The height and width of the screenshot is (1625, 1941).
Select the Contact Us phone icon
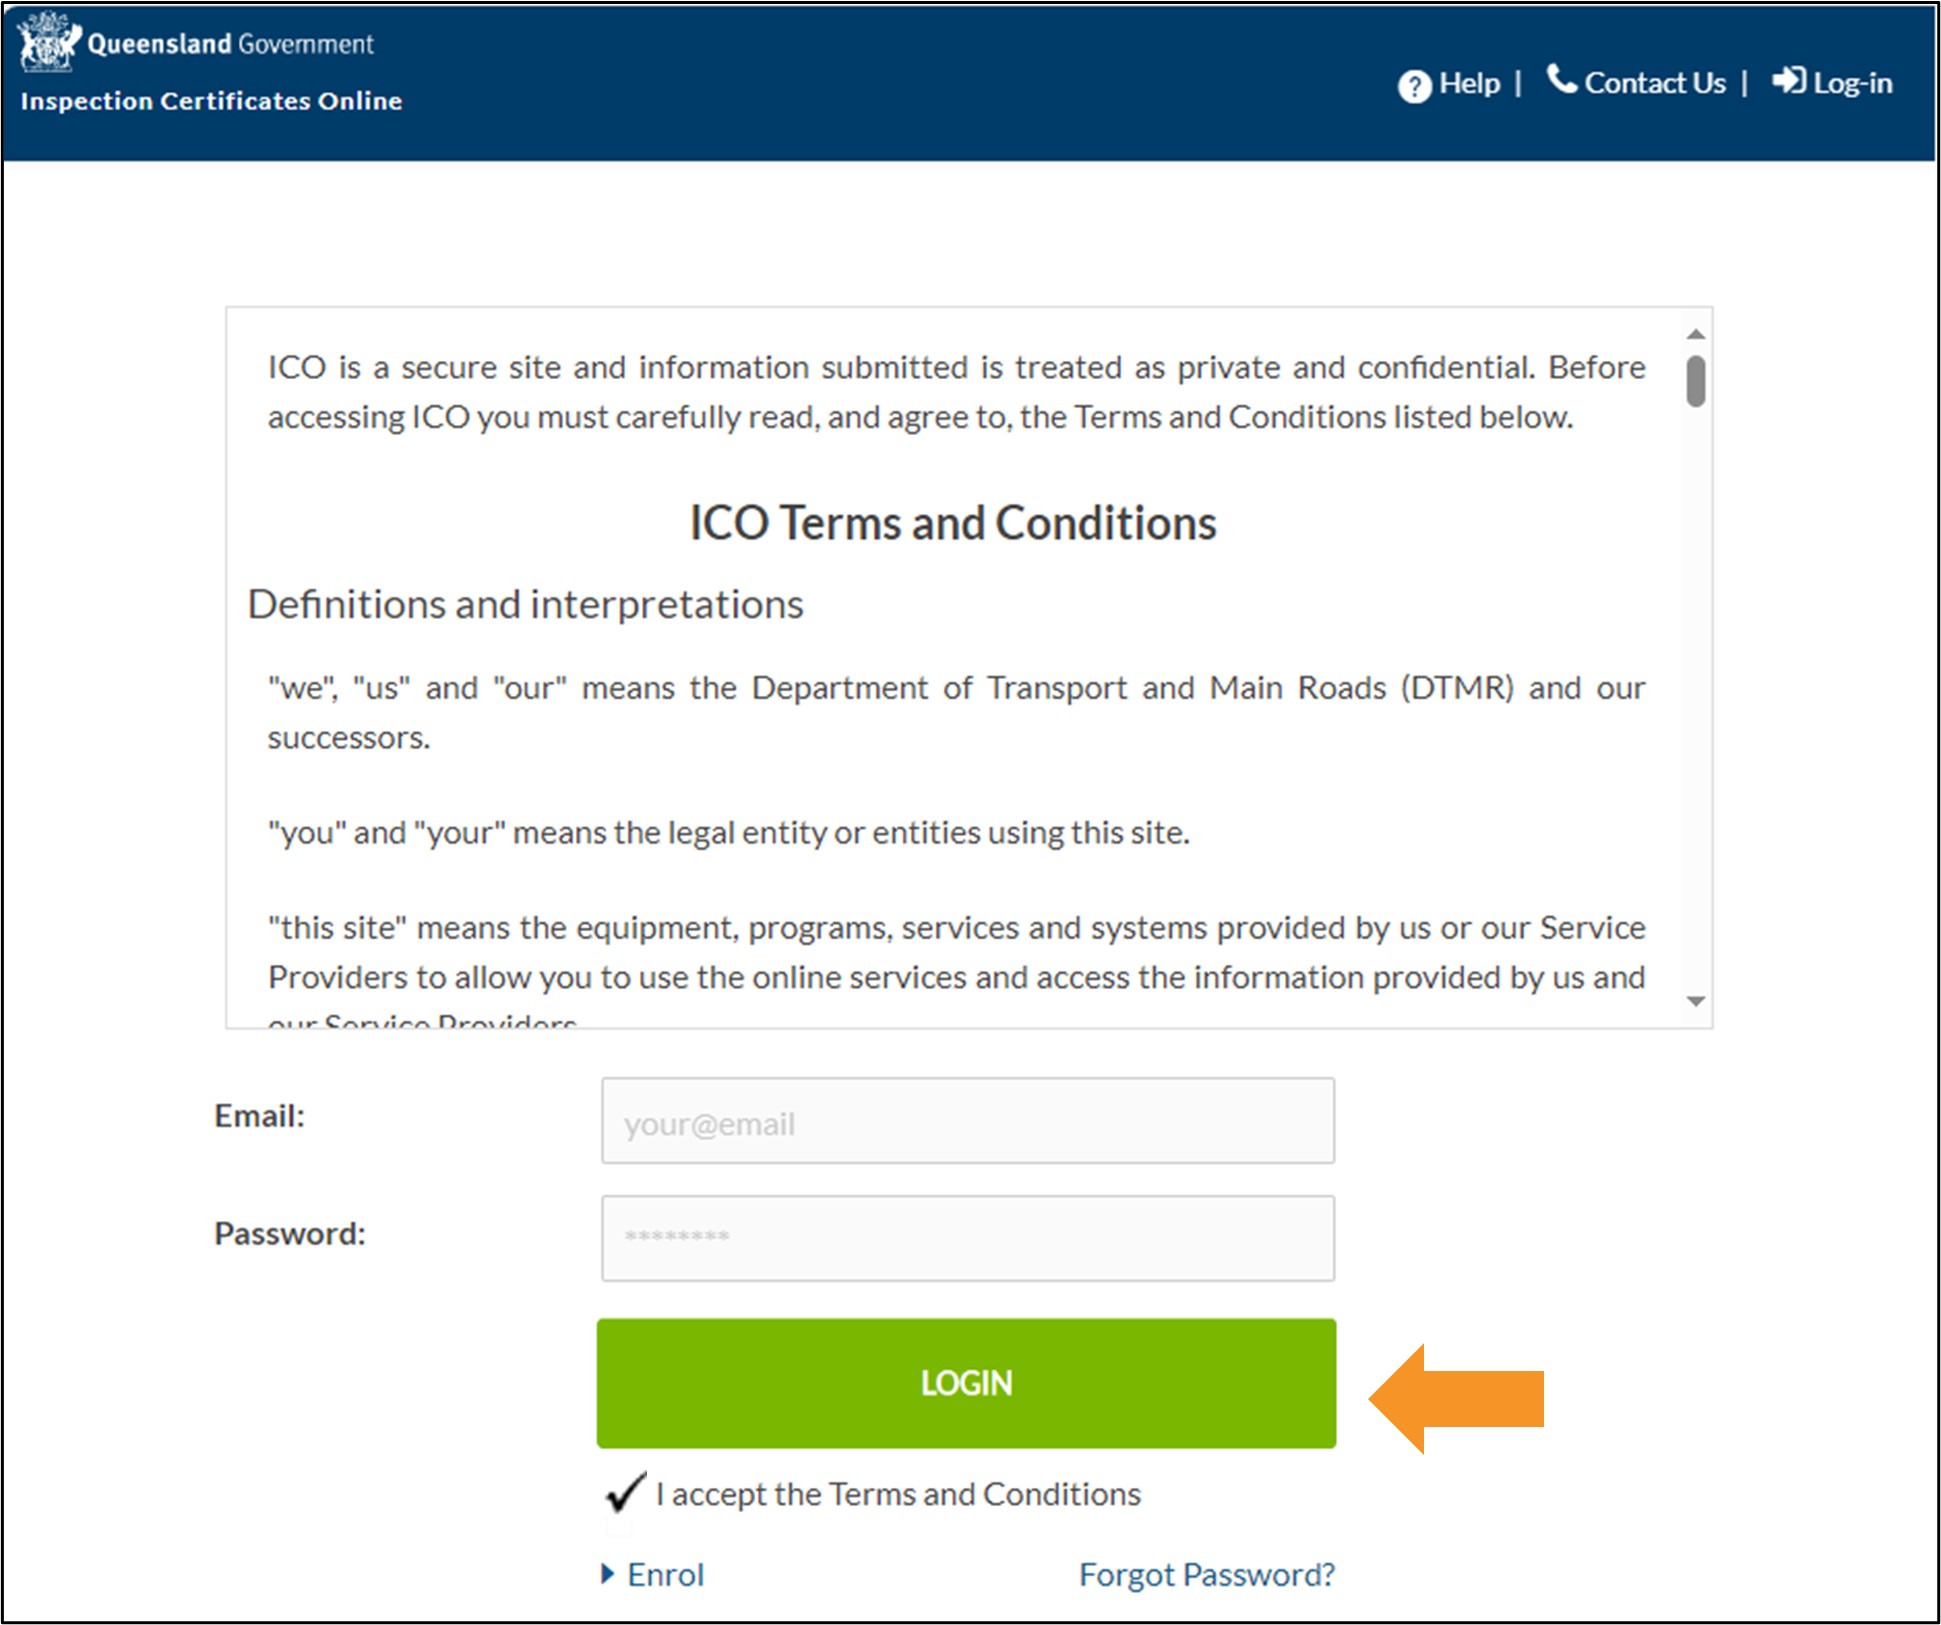[x=1562, y=81]
